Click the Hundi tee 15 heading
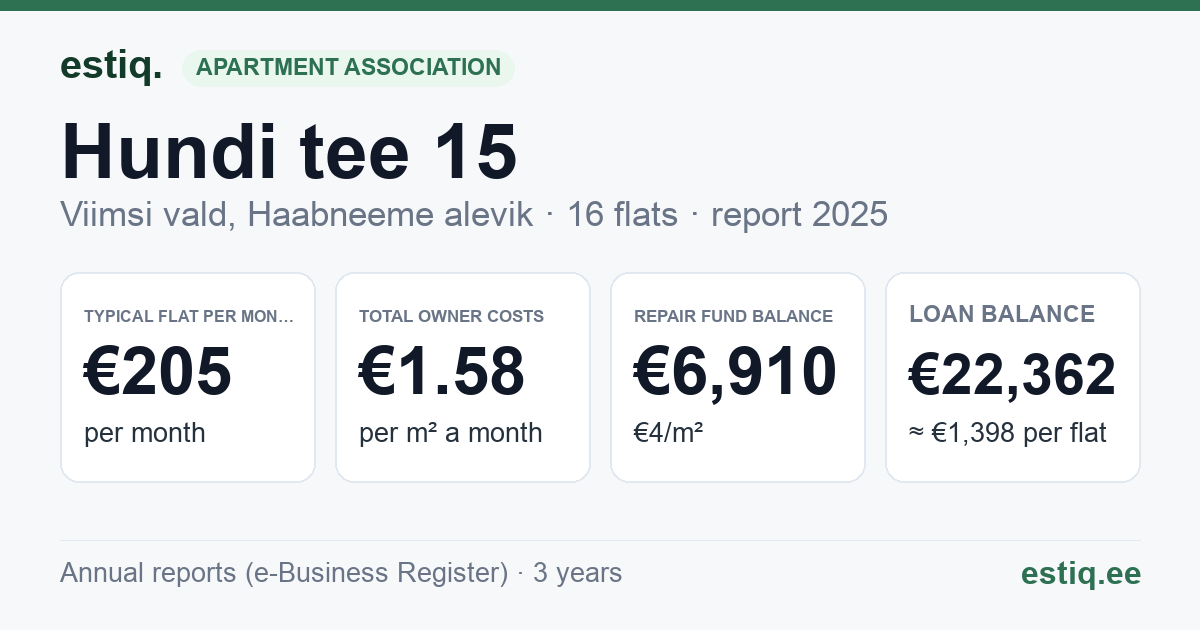 (x=289, y=151)
